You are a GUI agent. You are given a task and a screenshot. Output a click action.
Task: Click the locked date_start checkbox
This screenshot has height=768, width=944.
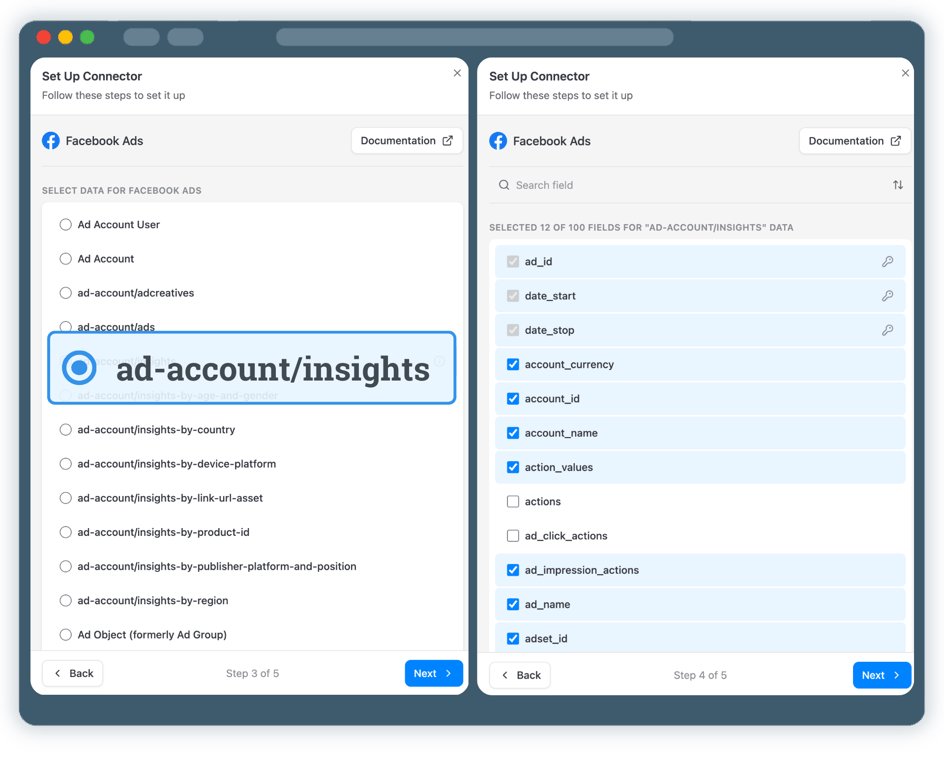click(x=513, y=296)
